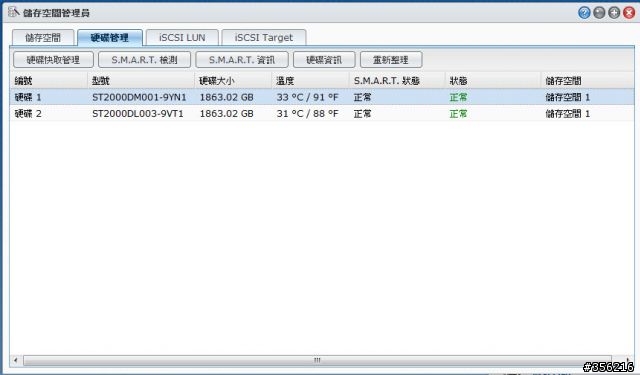Screen dimensions: 640x375
Task: Click 硬碟 1 size 1863.02 GB
Action: point(227,97)
